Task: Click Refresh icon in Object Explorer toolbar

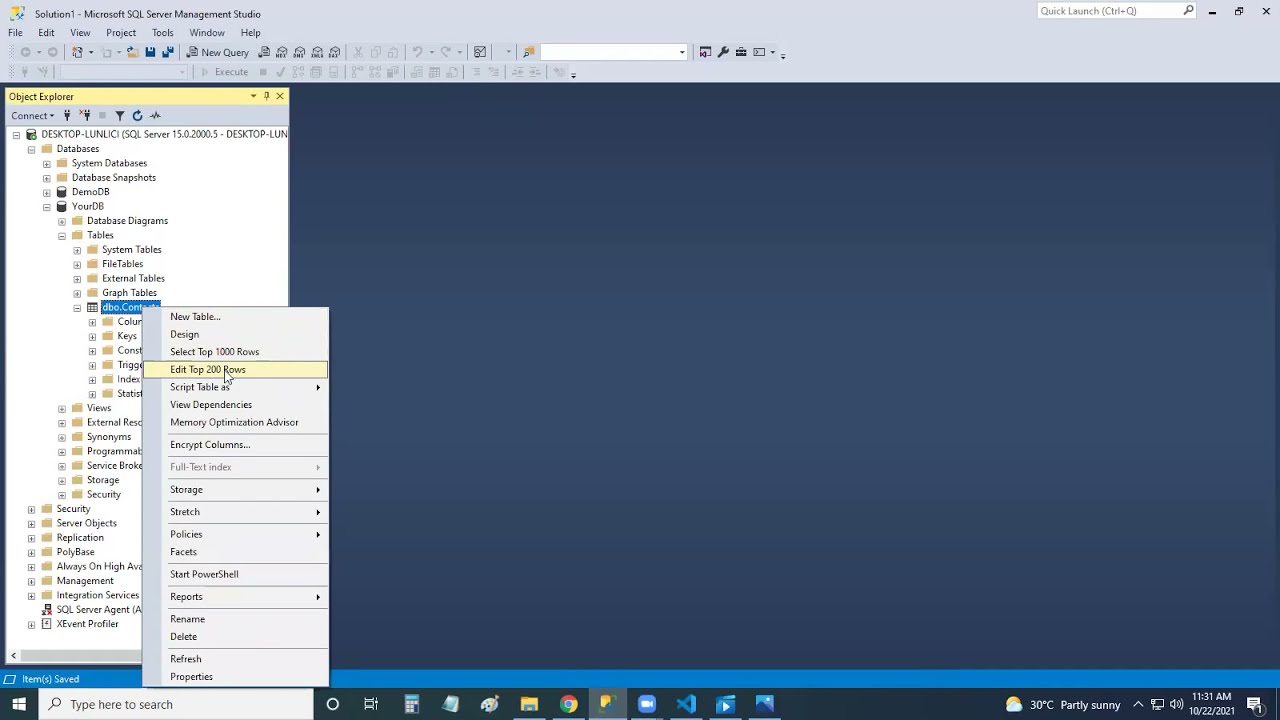Action: pyautogui.click(x=138, y=115)
